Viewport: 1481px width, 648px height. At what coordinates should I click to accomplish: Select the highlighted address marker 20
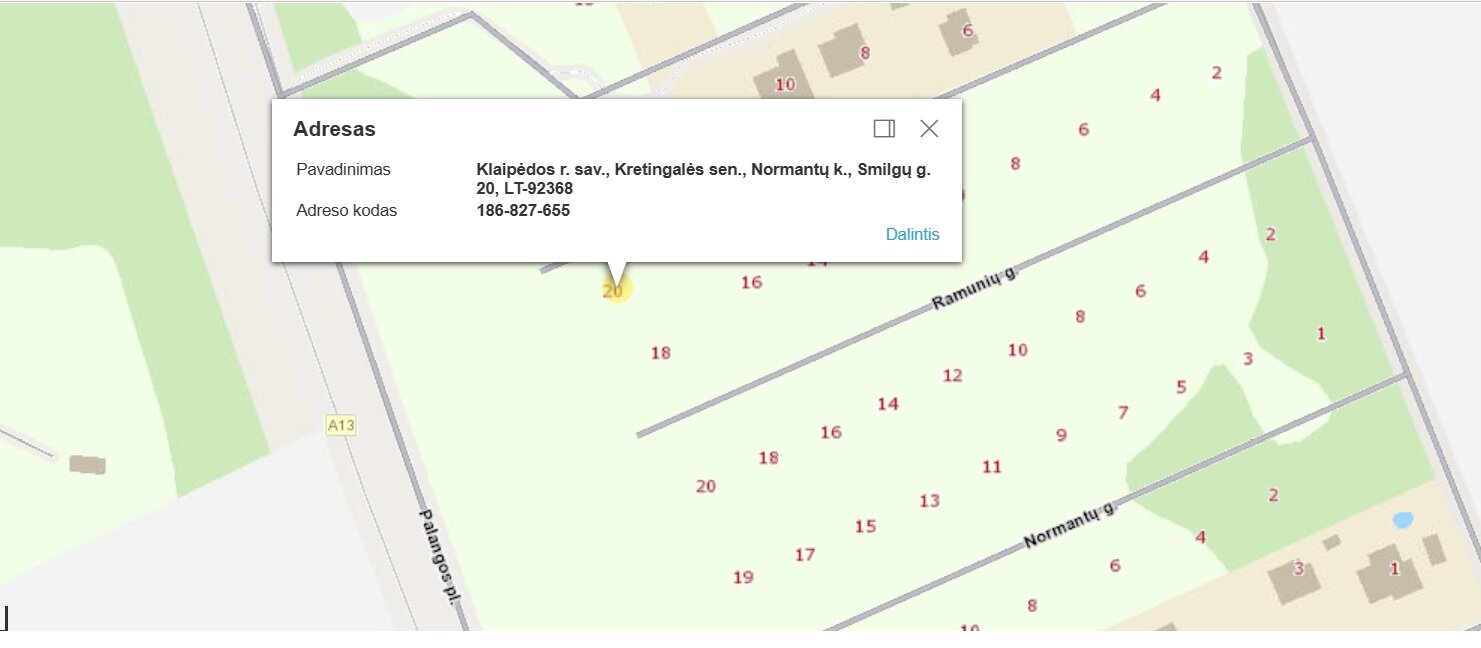[615, 290]
